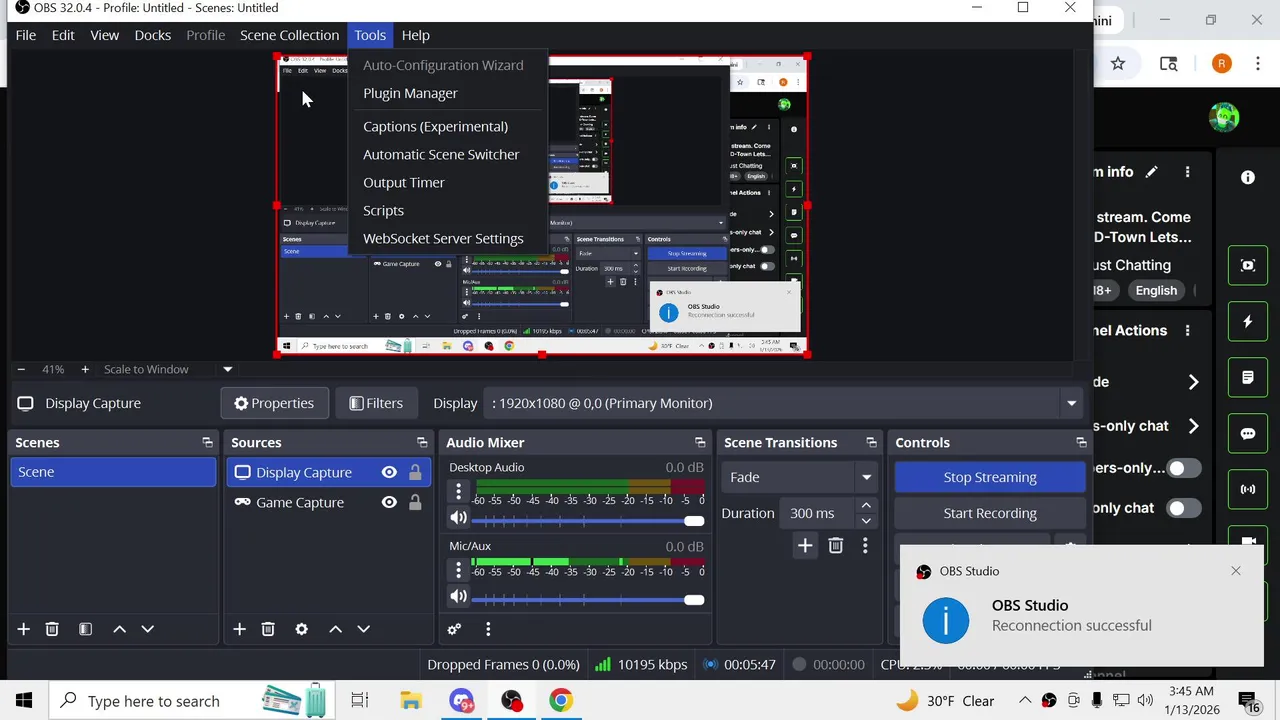Move source up arrow in Sources dock
1280x720 pixels.
point(335,629)
